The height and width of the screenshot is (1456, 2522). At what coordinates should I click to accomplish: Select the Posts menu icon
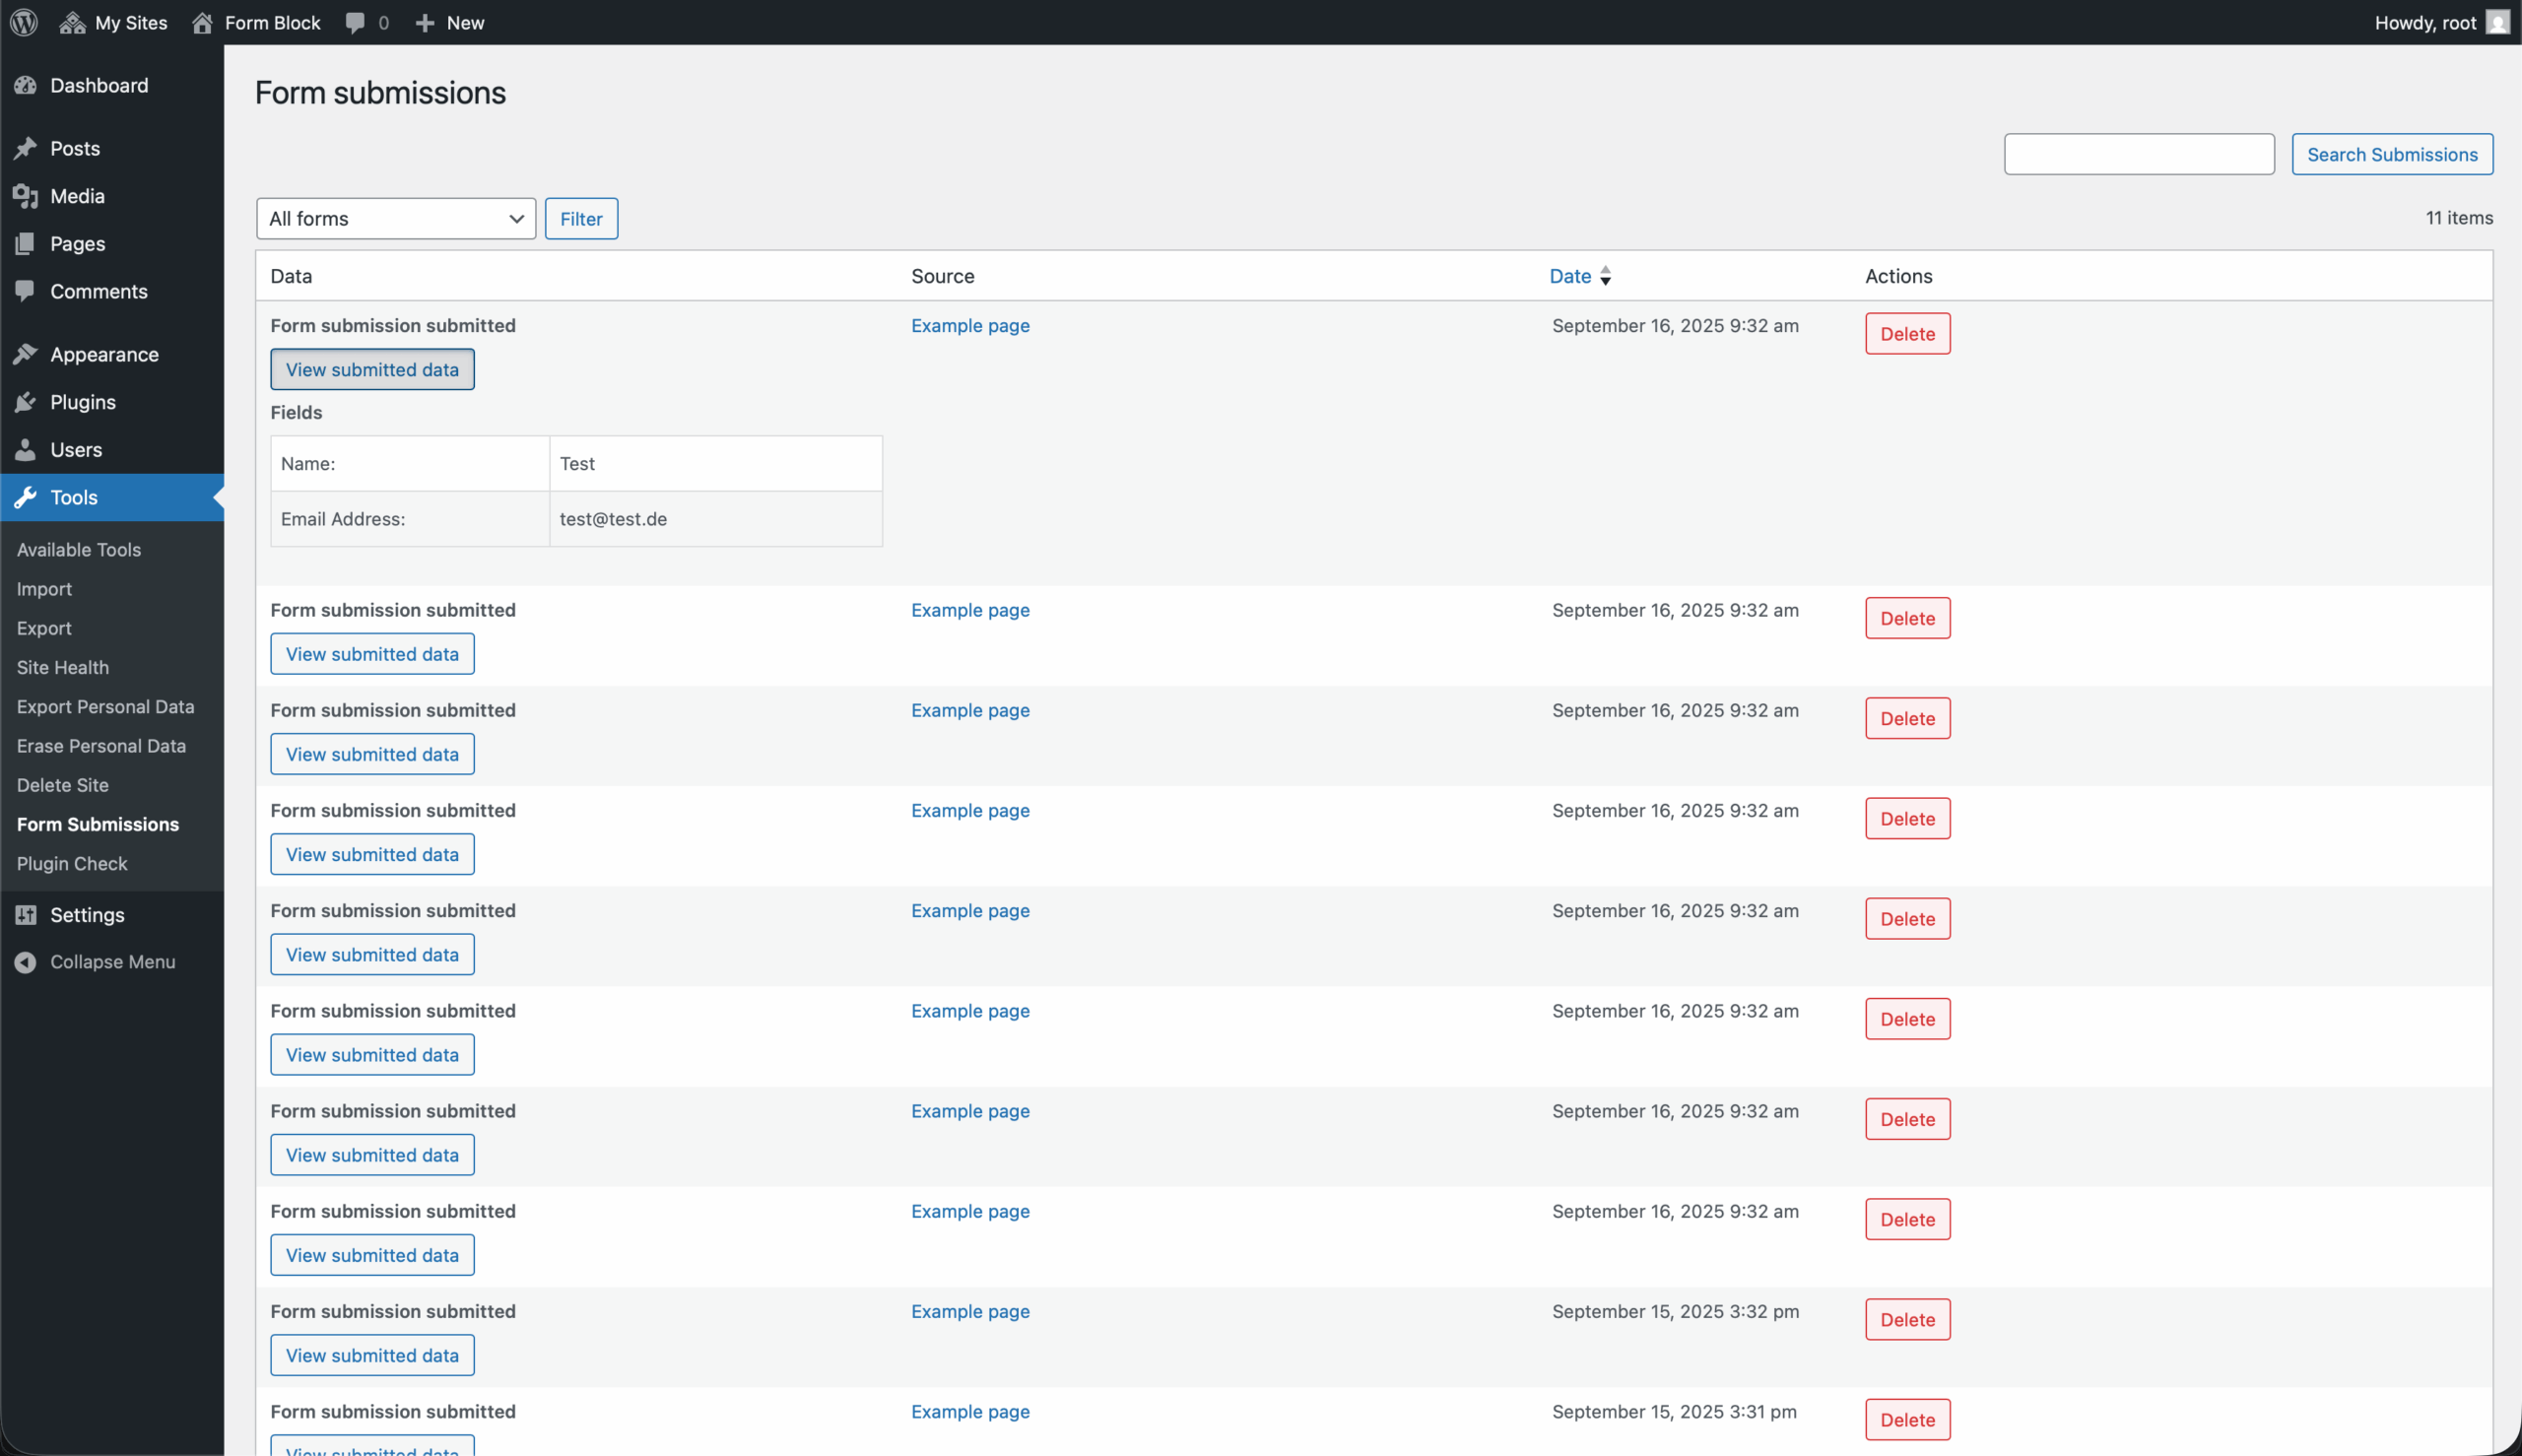(x=27, y=148)
